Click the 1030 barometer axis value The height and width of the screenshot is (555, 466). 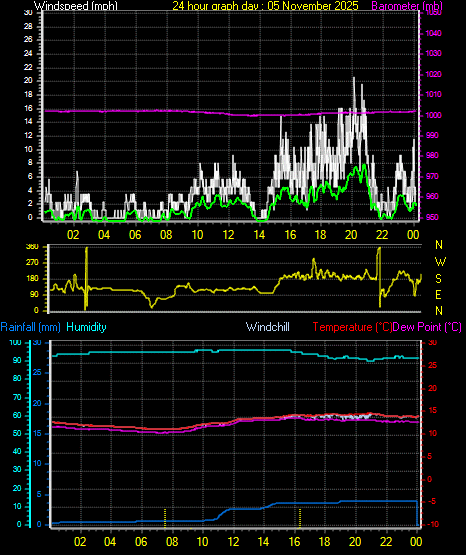pos(433,53)
